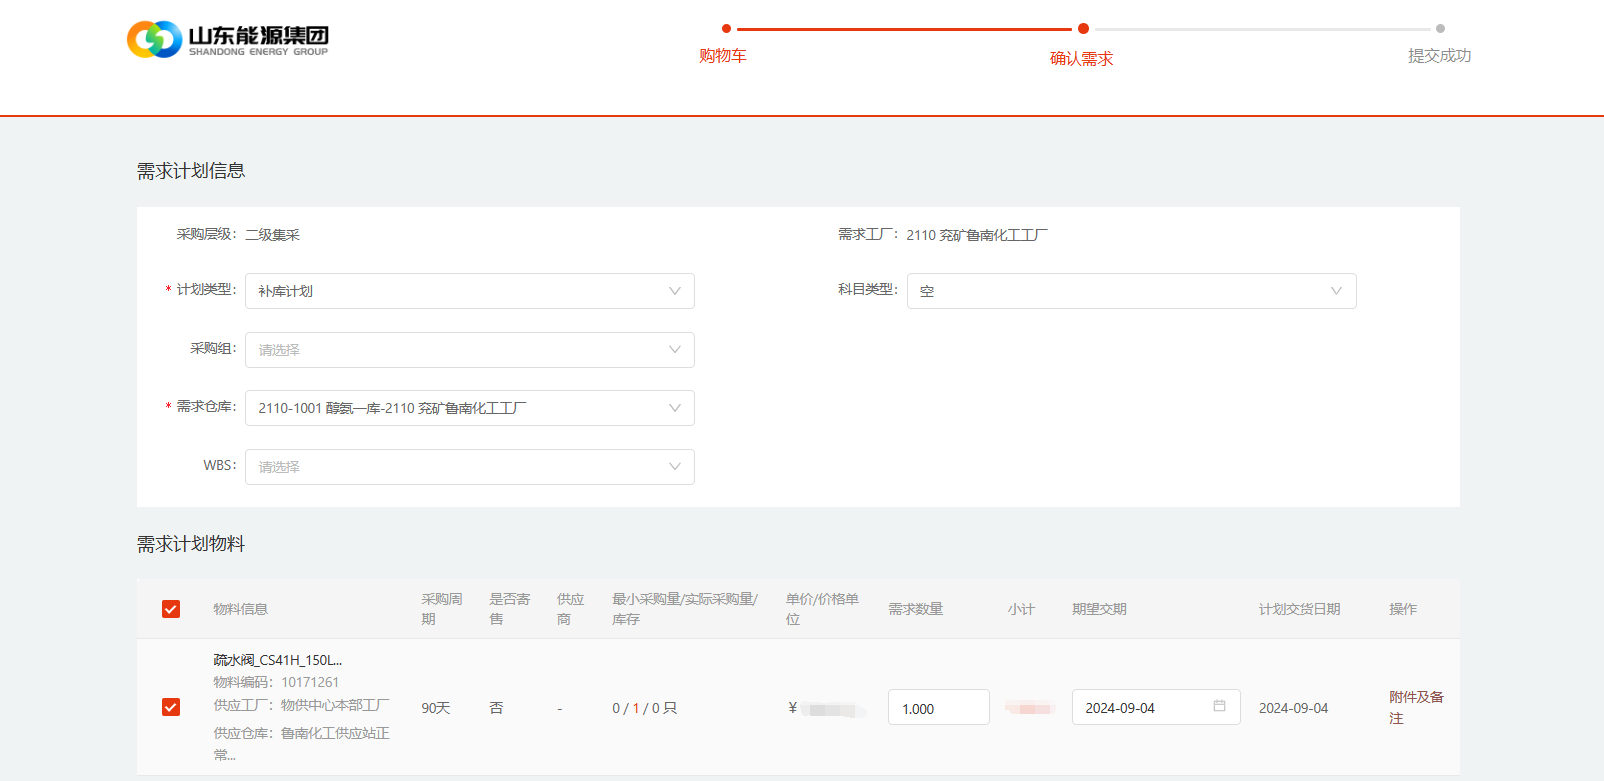Go to the 购物车 step label
The height and width of the screenshot is (781, 1604).
723,56
